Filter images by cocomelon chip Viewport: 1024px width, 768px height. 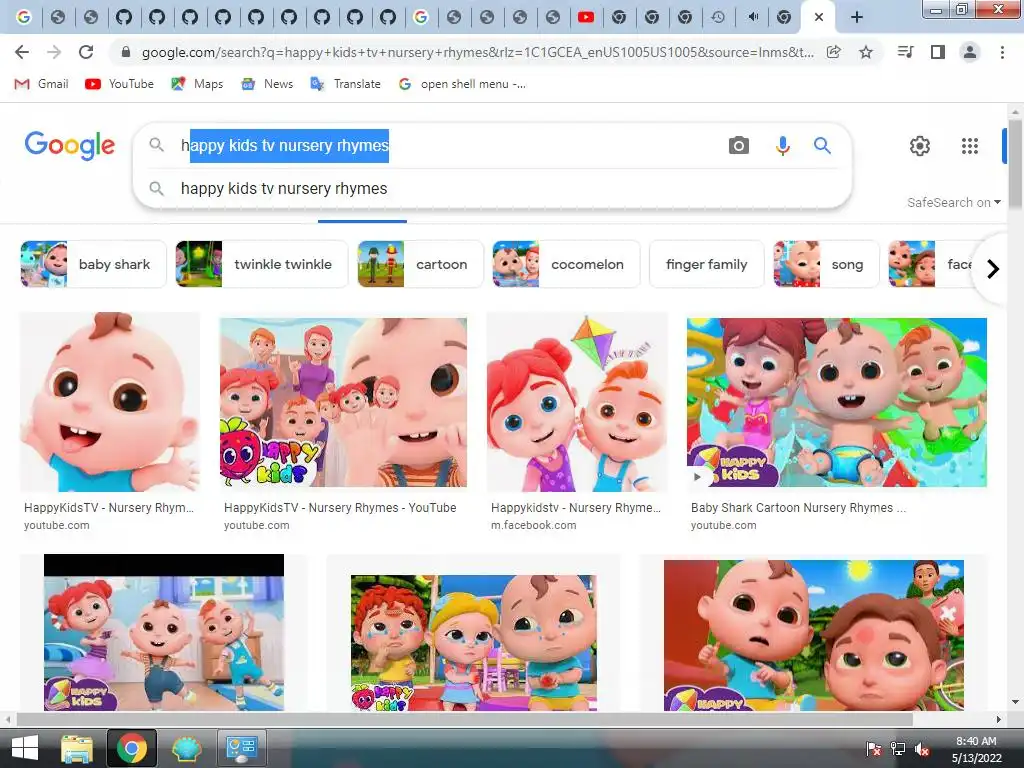point(566,264)
